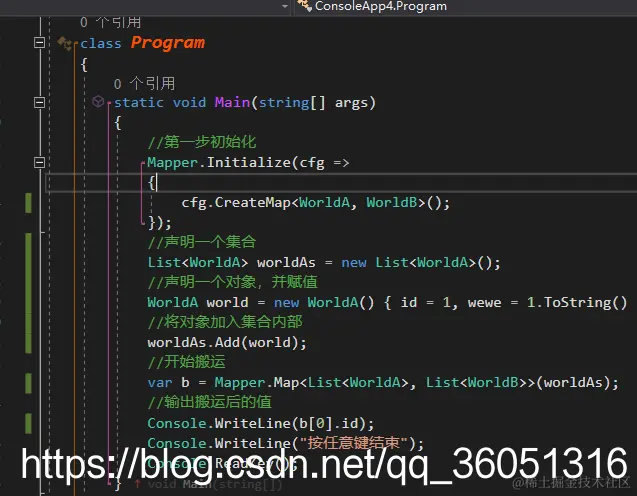Collapse the Mapper.Initialize lambda block
Screen dimensions: 637x496
pyautogui.click(x=39, y=163)
